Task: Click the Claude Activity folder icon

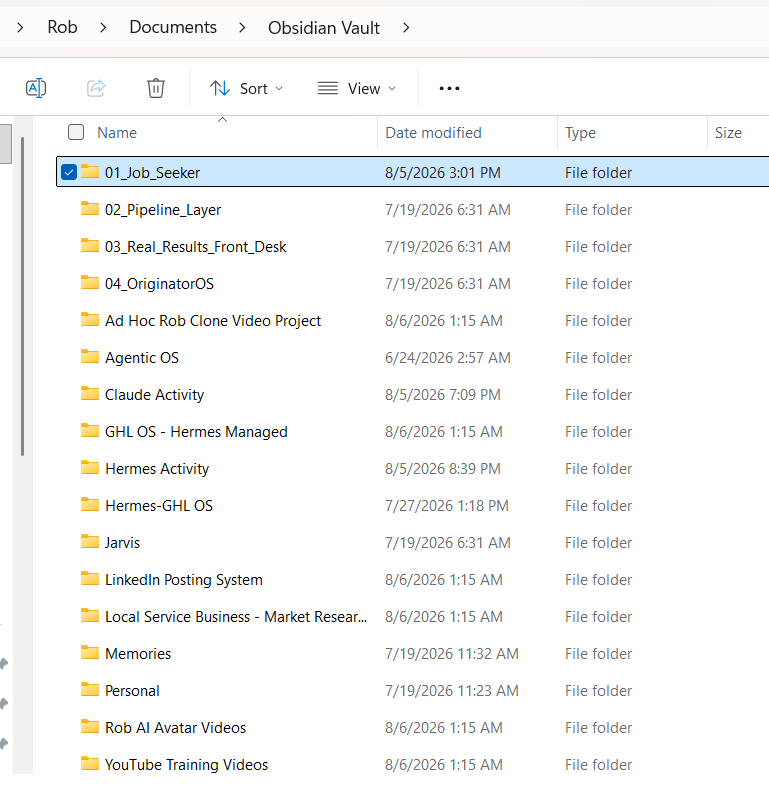Action: (90, 394)
